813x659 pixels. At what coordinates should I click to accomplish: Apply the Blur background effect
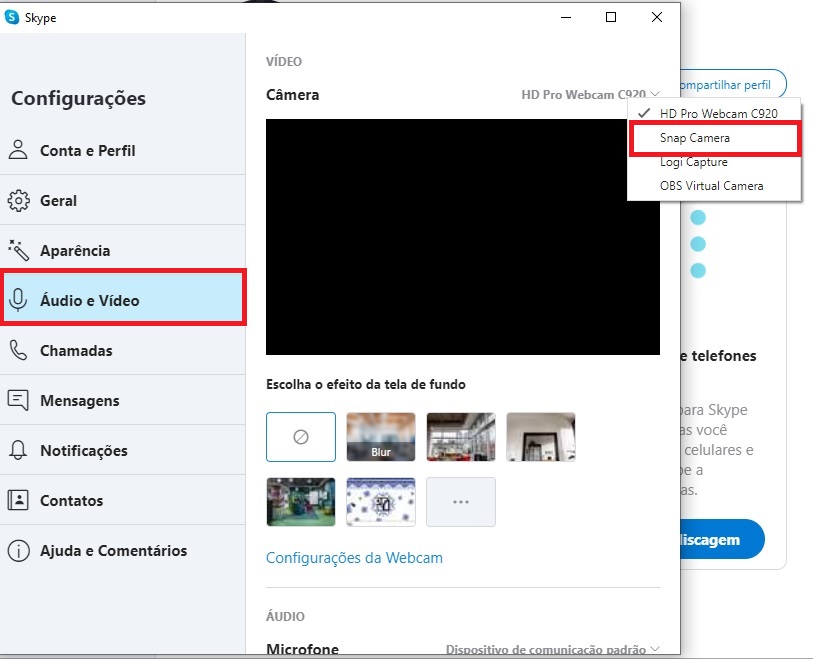(381, 437)
